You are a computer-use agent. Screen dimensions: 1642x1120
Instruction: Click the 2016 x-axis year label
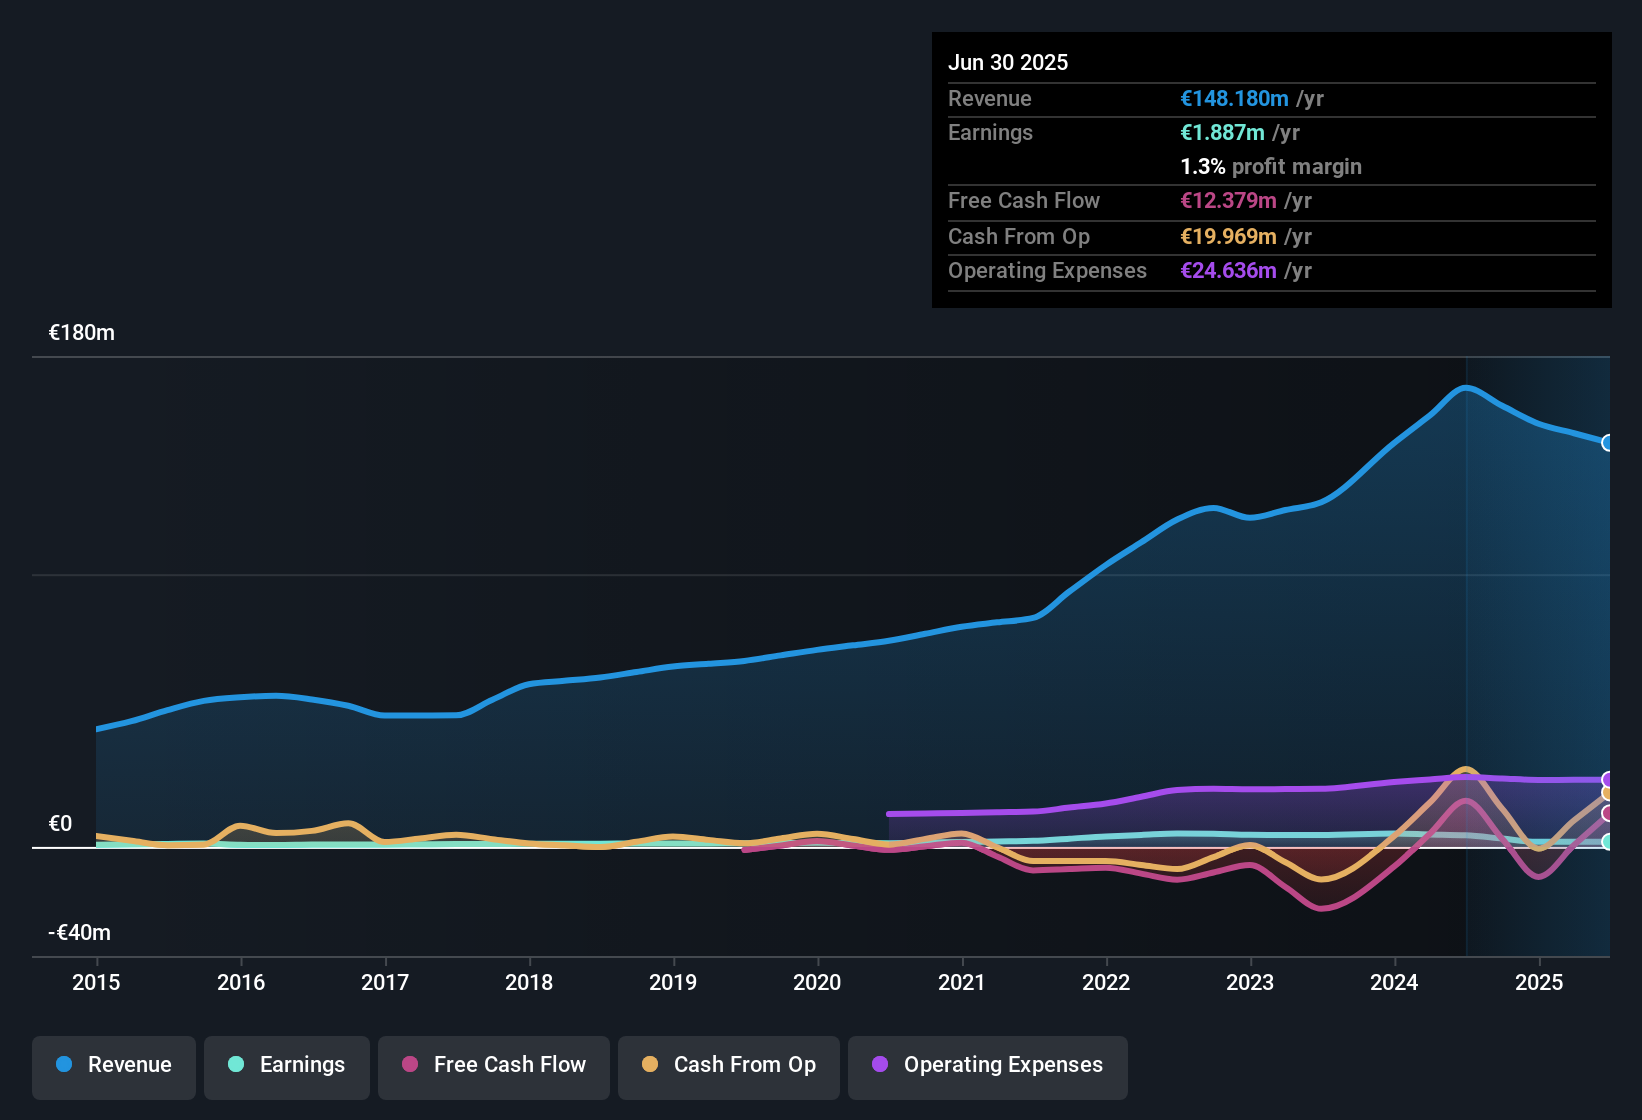241,982
